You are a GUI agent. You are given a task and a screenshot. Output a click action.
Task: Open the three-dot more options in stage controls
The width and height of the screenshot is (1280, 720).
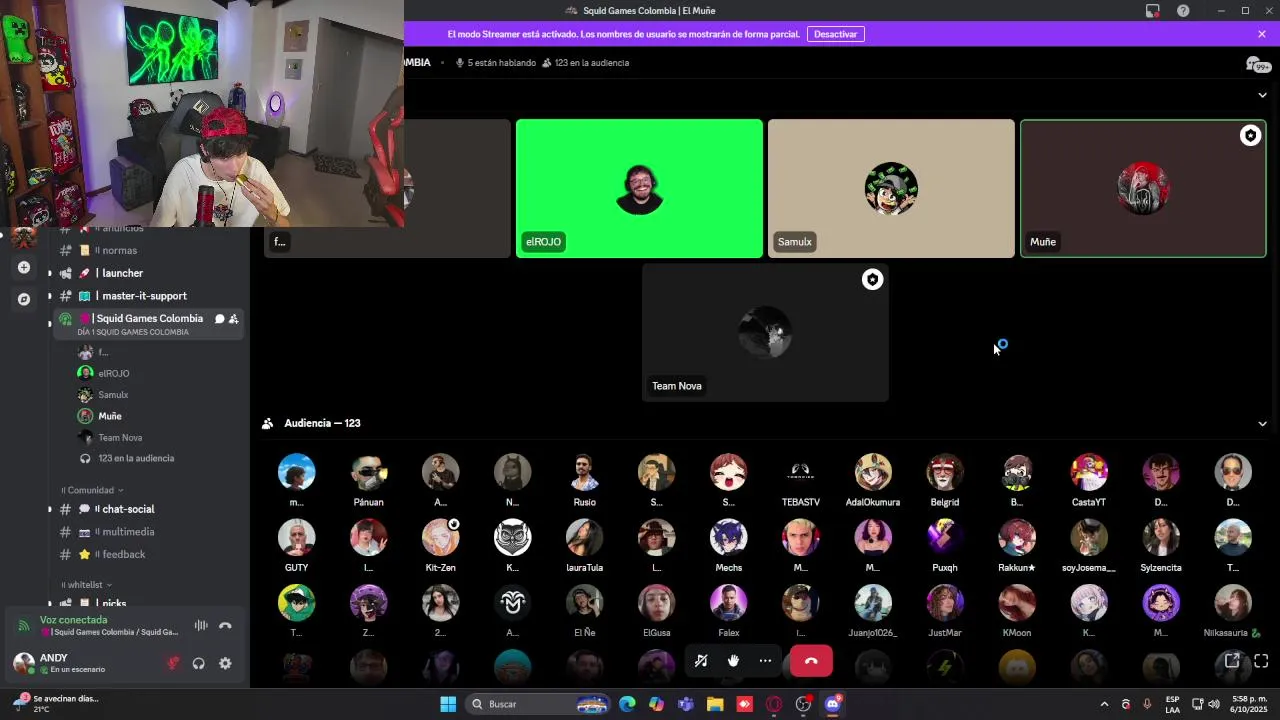tap(765, 661)
